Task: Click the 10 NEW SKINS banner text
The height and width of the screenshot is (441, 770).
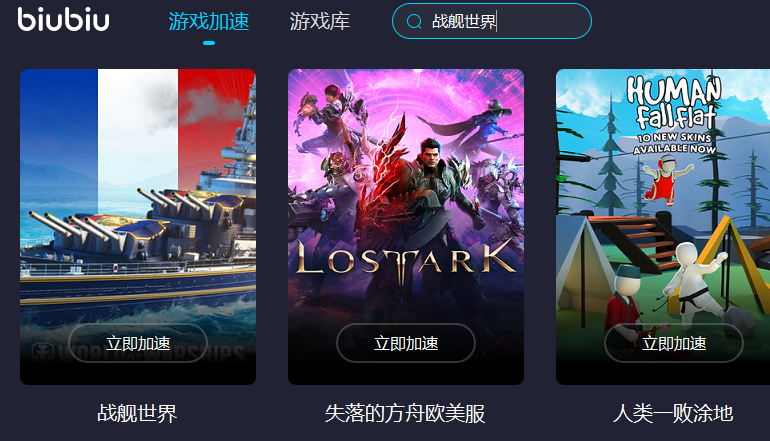Action: pyautogui.click(x=674, y=143)
